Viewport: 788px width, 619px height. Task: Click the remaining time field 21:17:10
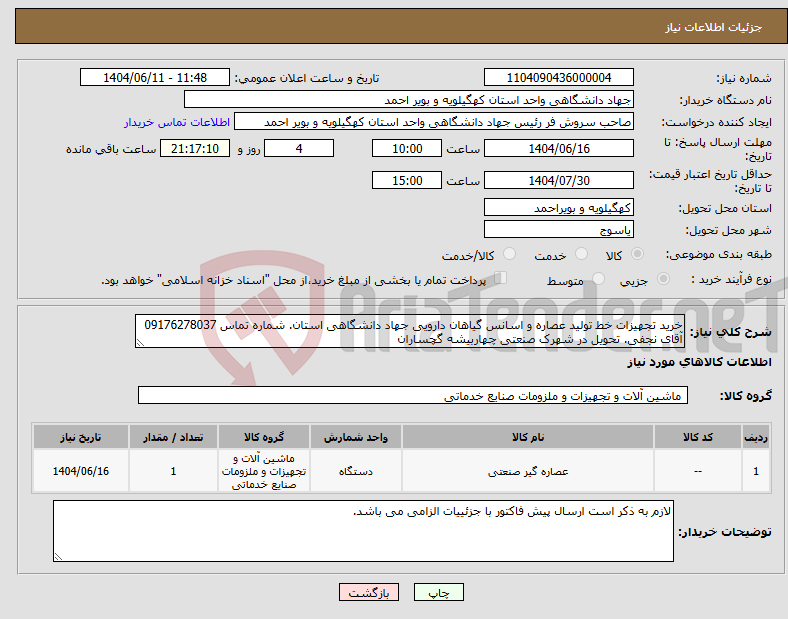tap(195, 148)
